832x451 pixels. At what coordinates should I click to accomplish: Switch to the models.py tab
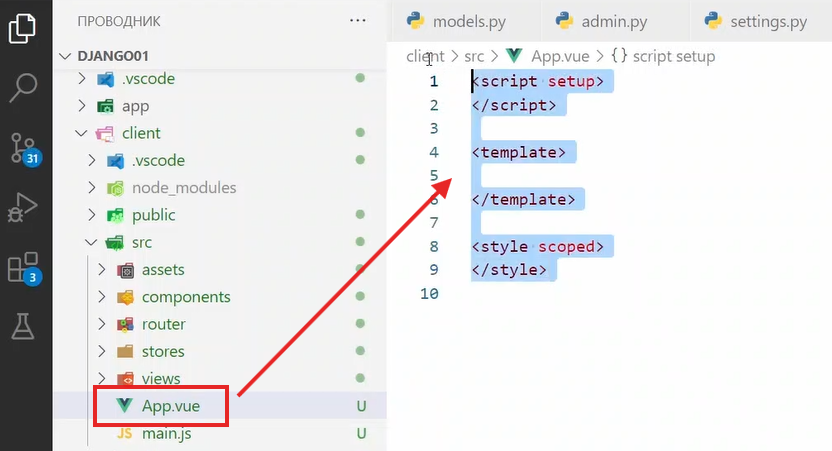point(460,21)
